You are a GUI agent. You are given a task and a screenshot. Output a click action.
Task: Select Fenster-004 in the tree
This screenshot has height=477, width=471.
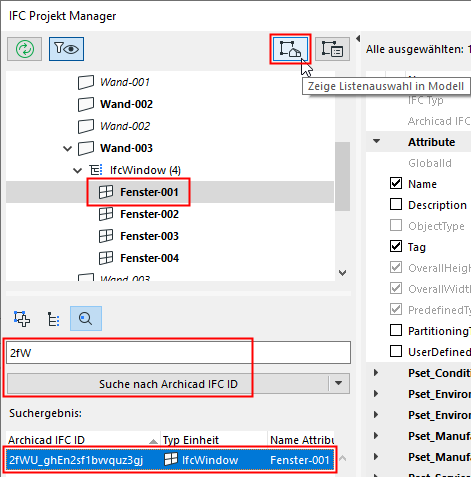pos(149,258)
